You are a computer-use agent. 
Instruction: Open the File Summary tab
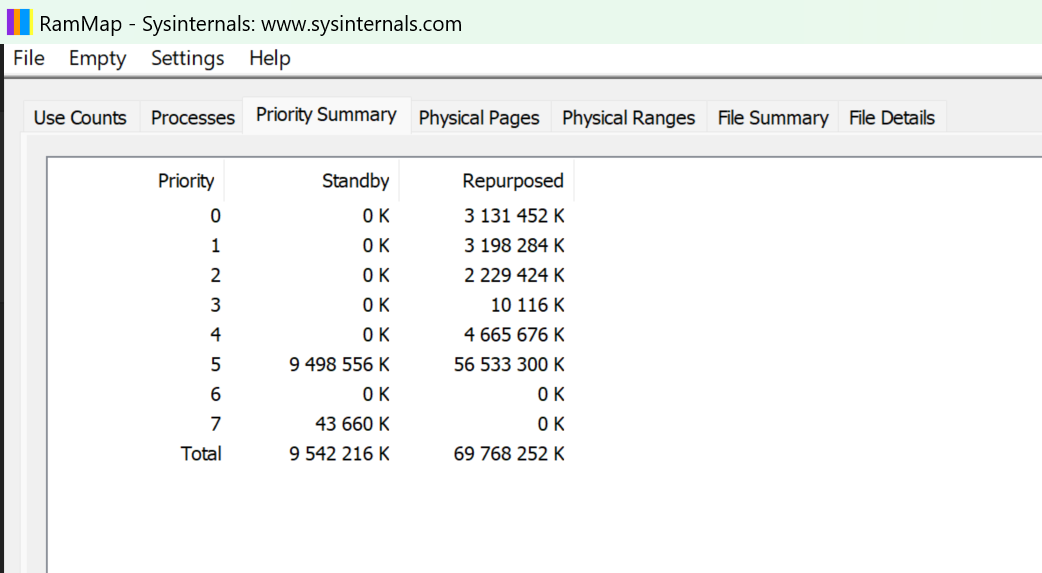773,118
